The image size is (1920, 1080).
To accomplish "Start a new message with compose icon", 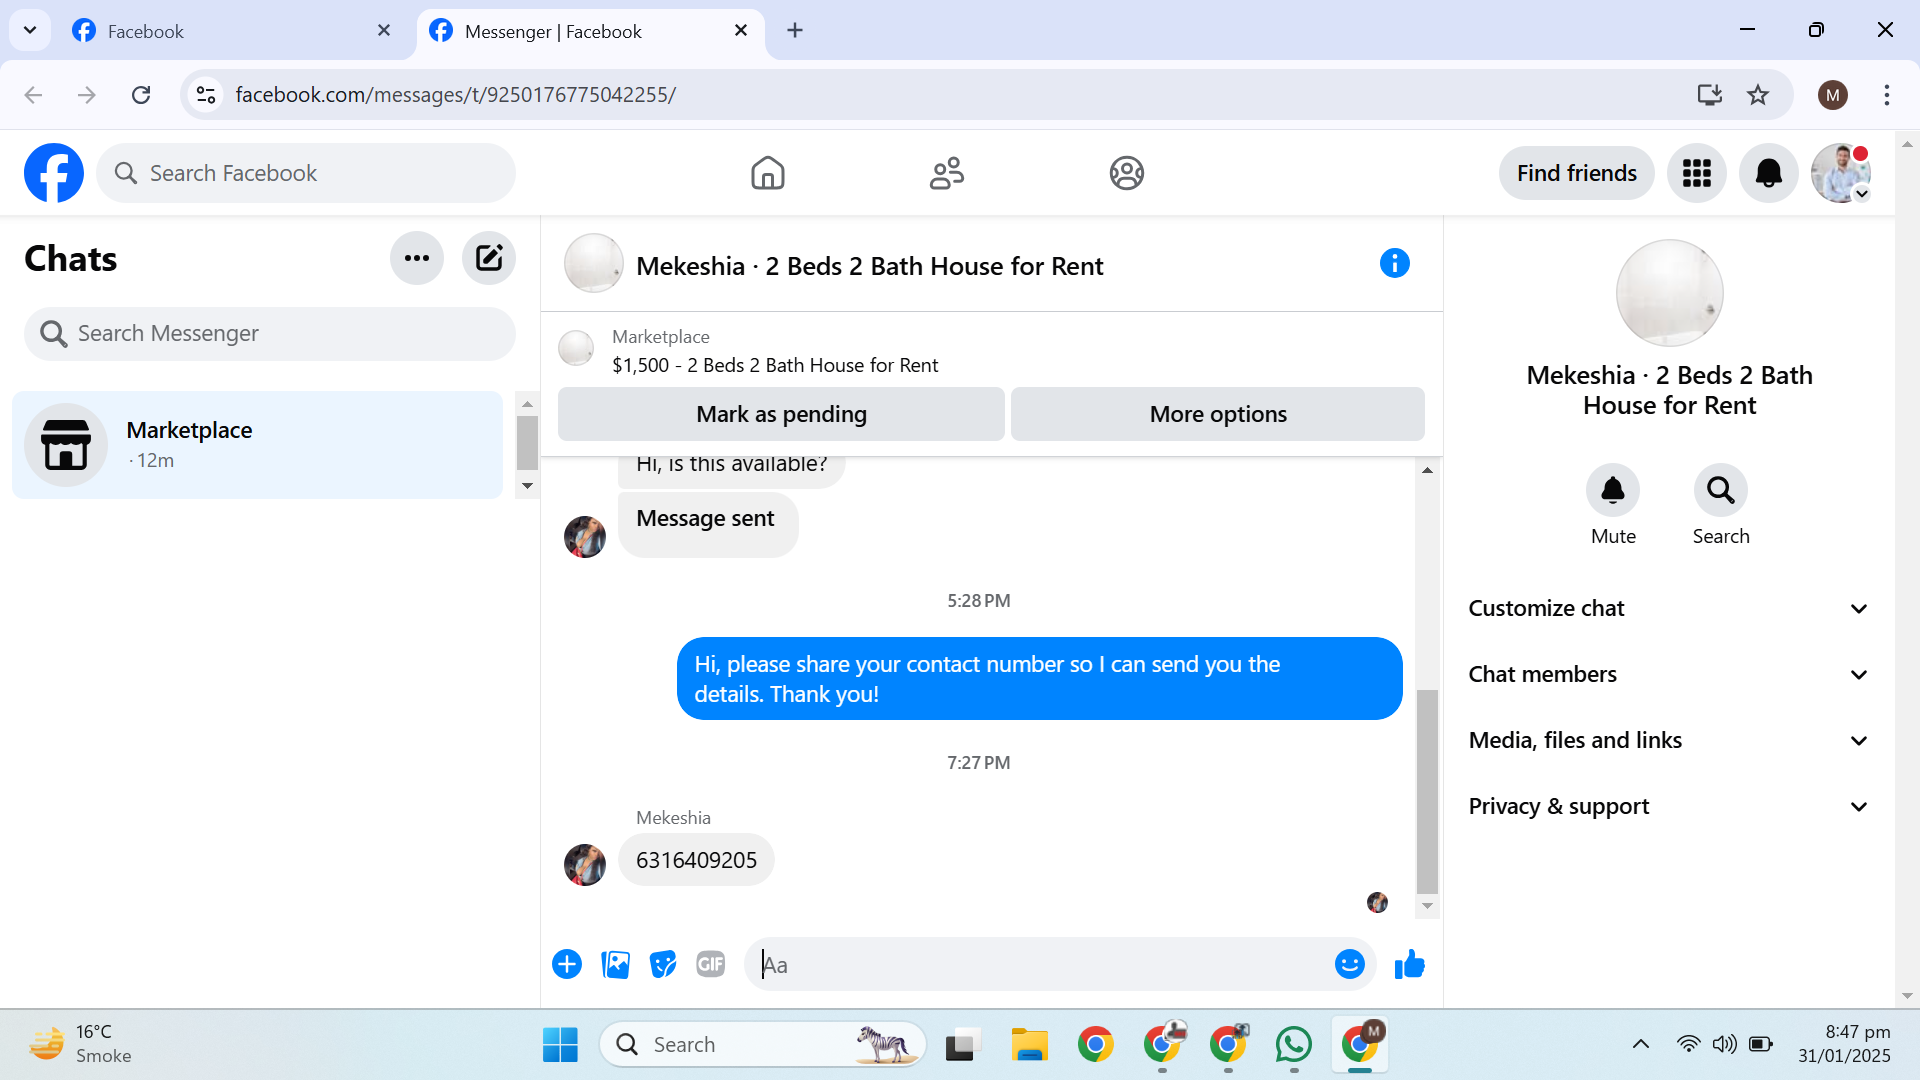I will coord(489,258).
